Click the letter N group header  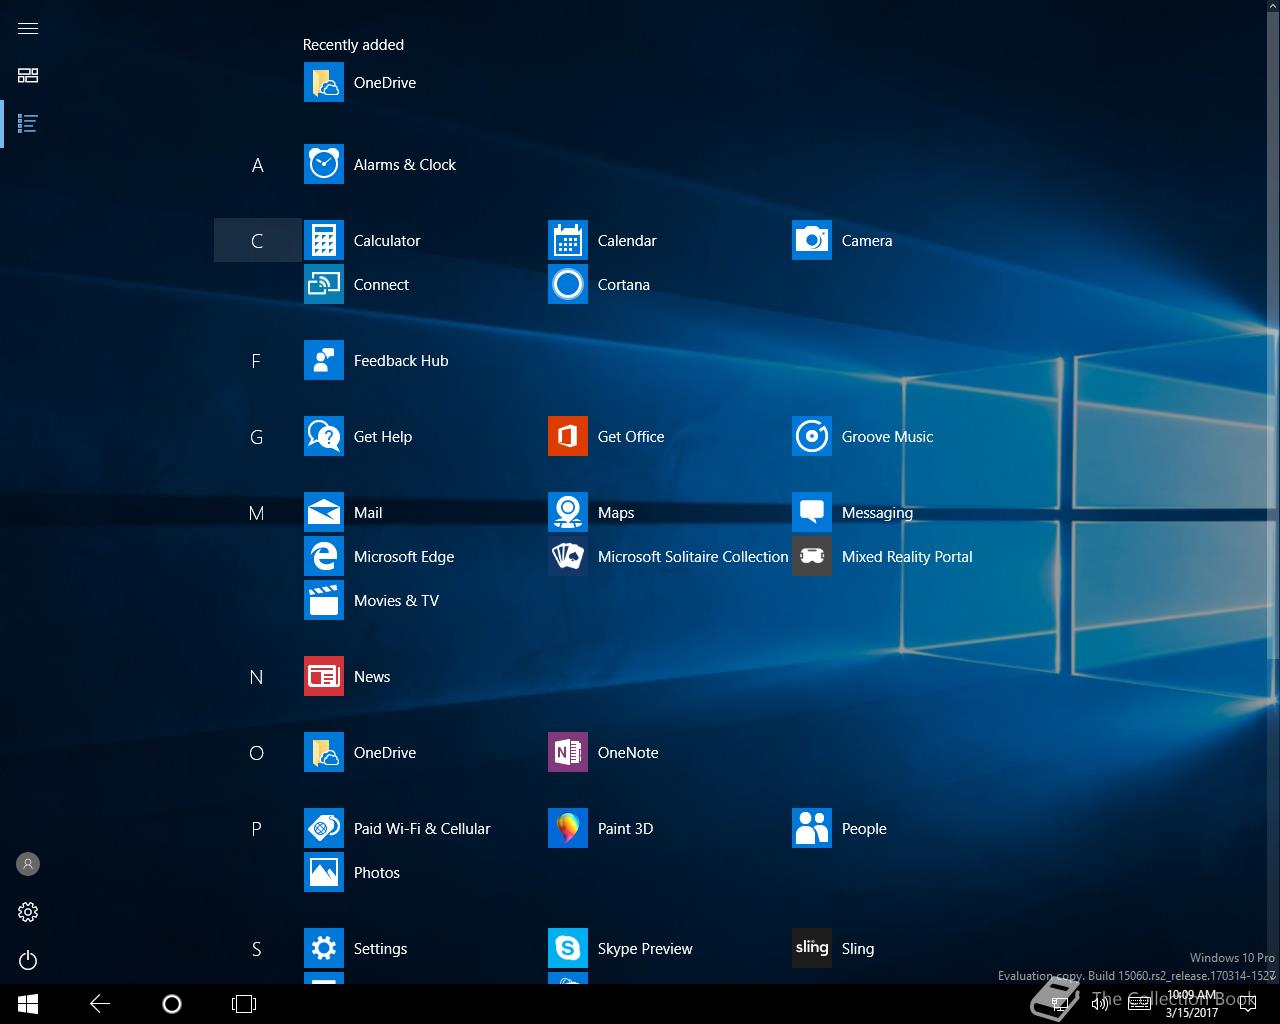(257, 677)
